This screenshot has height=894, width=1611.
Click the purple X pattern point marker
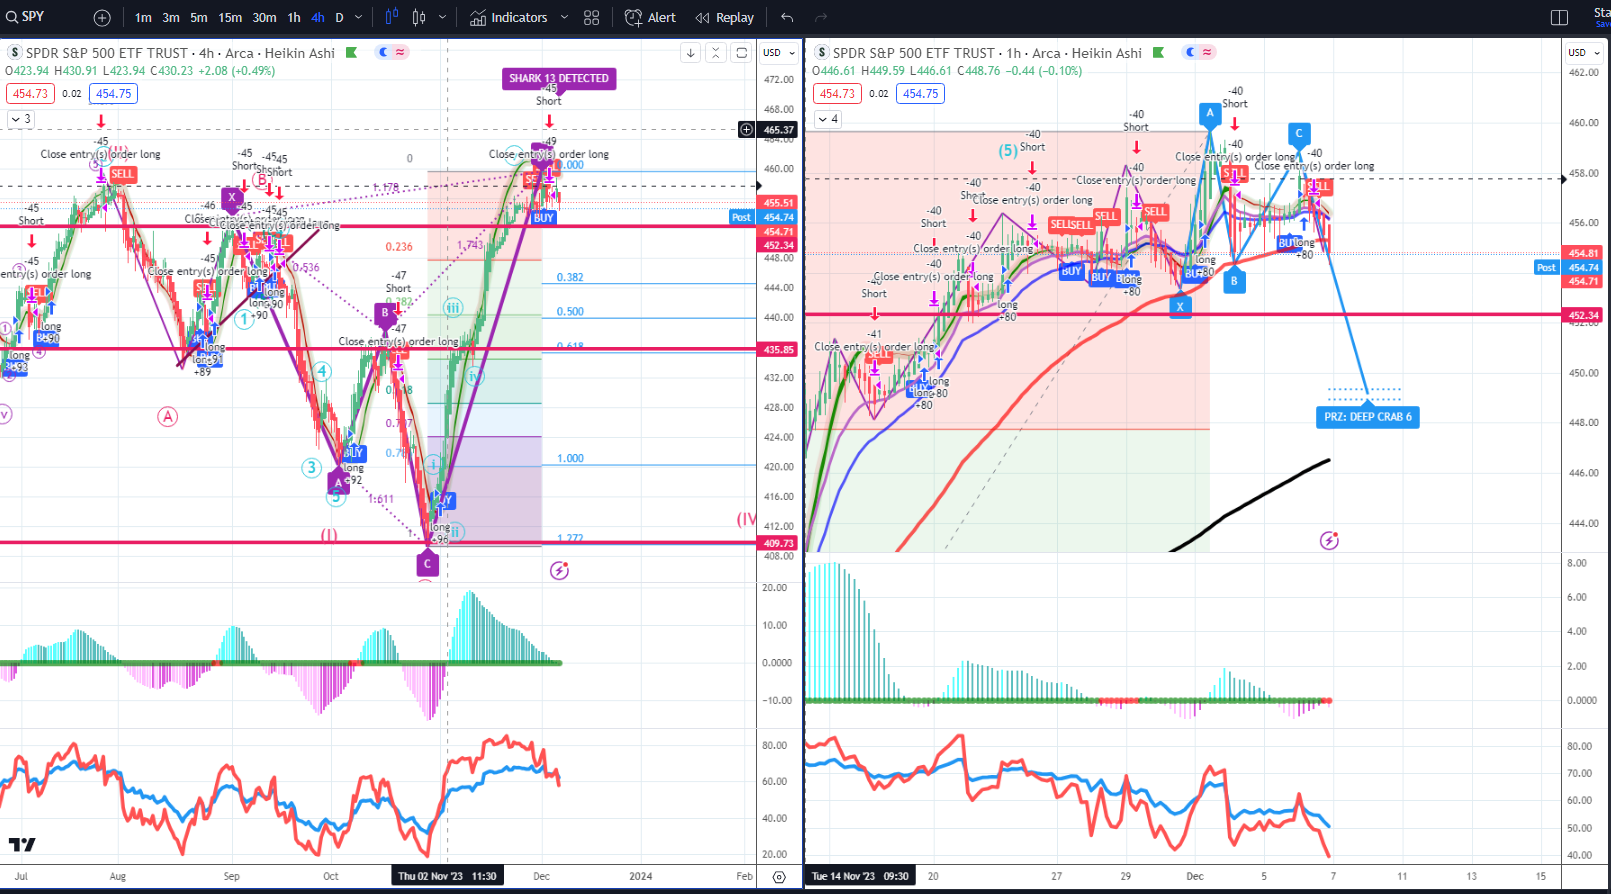pos(232,198)
